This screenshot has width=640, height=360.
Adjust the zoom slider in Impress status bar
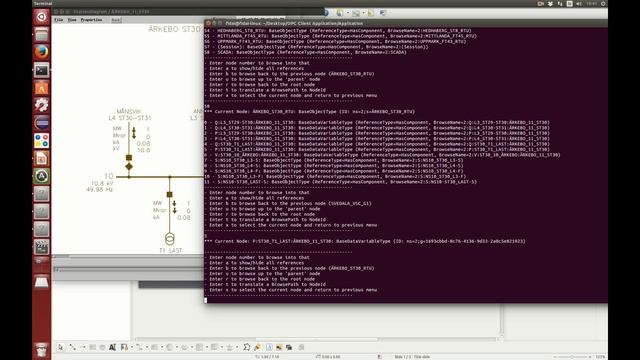[572, 357]
